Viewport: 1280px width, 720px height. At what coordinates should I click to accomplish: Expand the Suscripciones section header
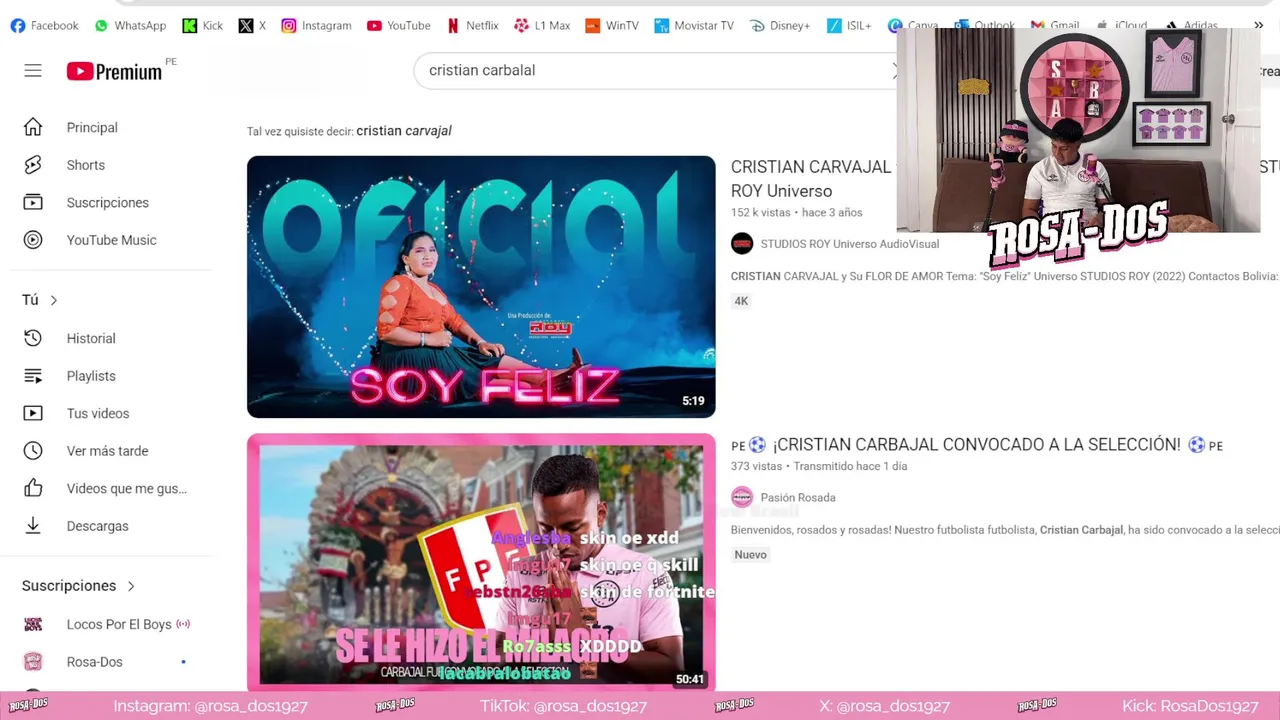pos(79,586)
